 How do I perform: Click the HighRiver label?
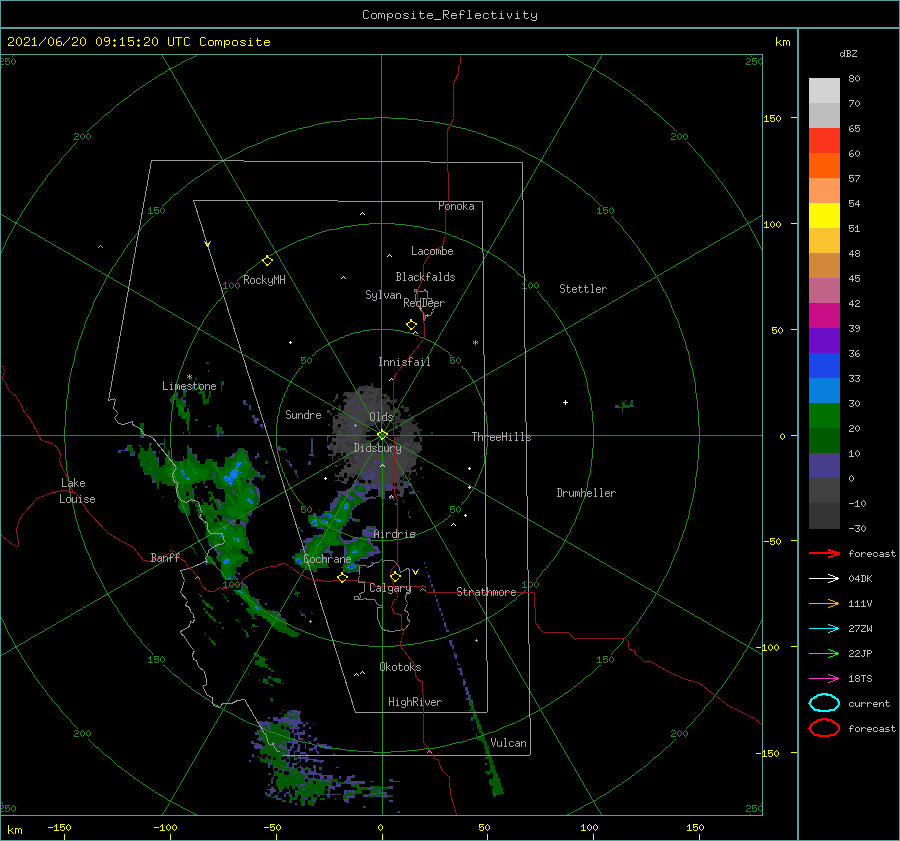(415, 702)
